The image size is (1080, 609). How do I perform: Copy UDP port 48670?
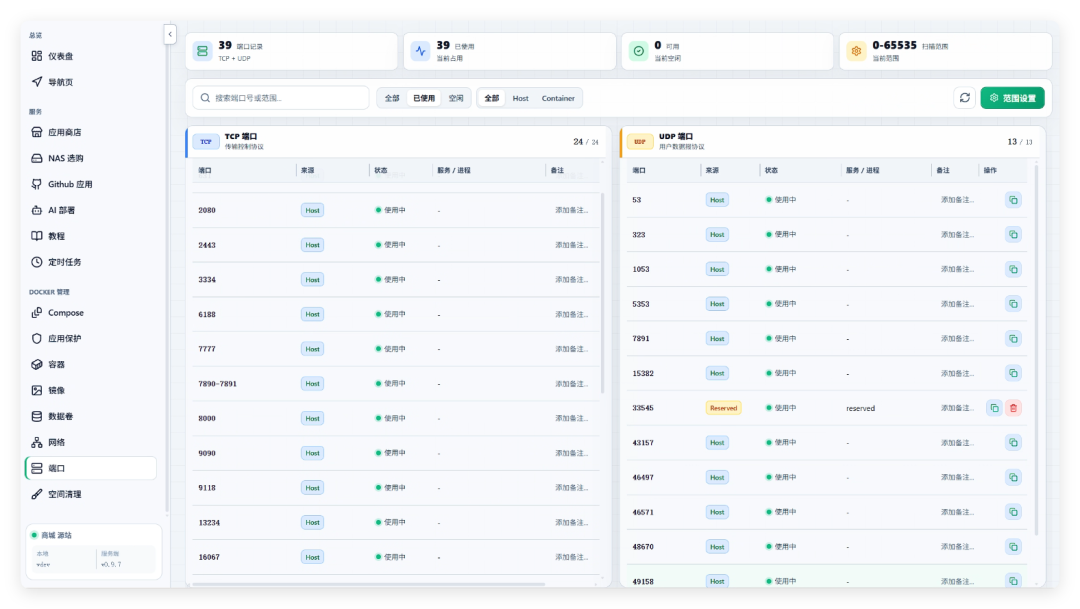(1013, 547)
